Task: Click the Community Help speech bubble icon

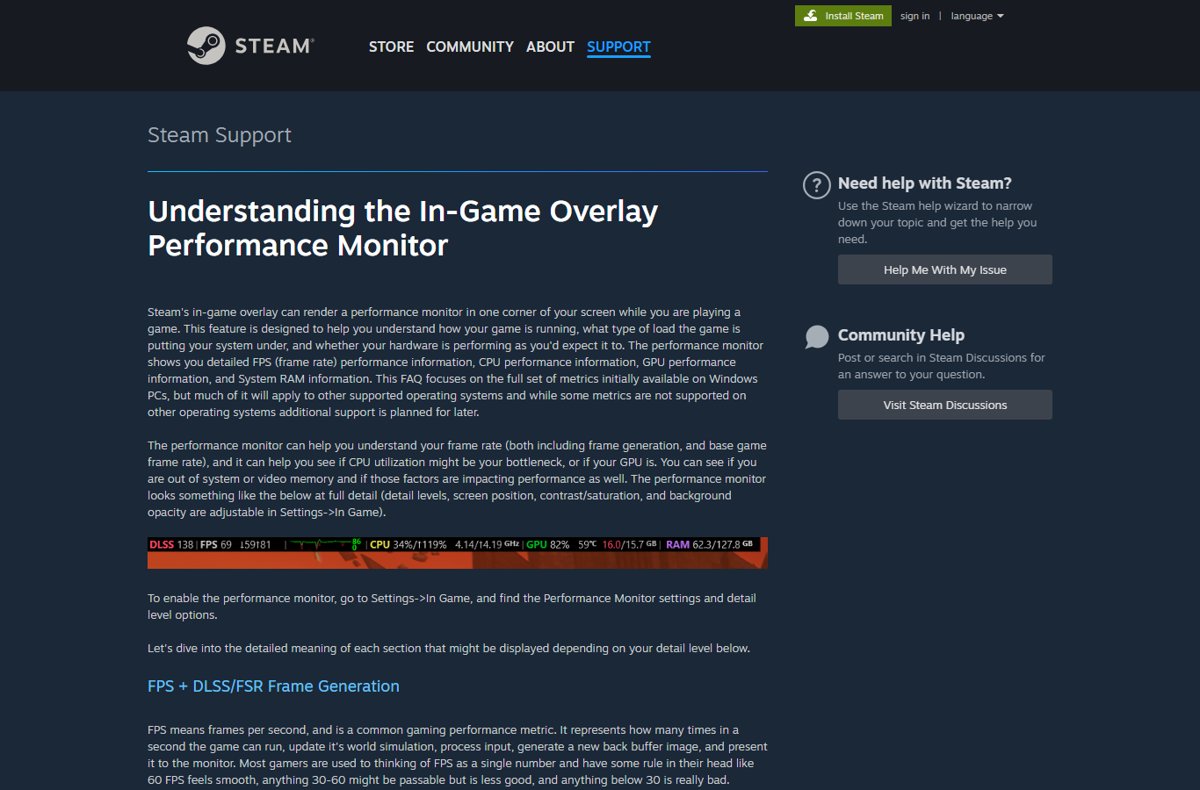Action: (x=817, y=337)
